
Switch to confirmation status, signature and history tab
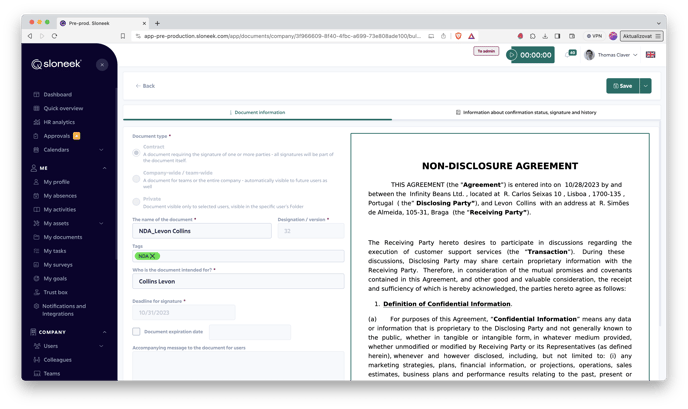tap(526, 112)
